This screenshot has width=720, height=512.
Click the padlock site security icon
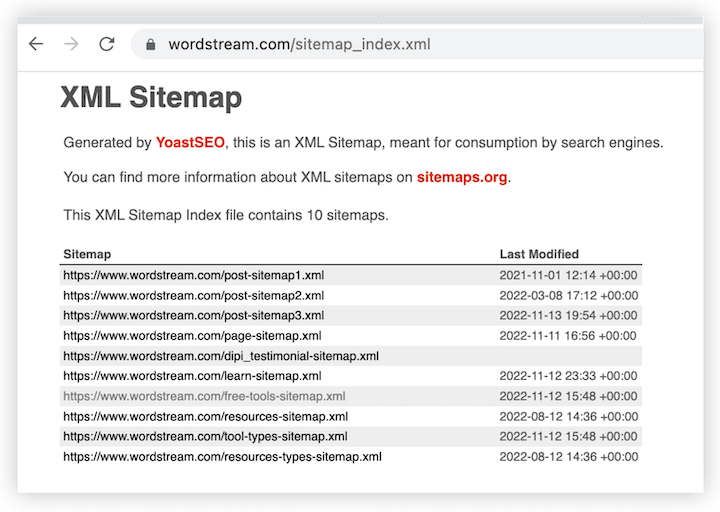(x=152, y=45)
